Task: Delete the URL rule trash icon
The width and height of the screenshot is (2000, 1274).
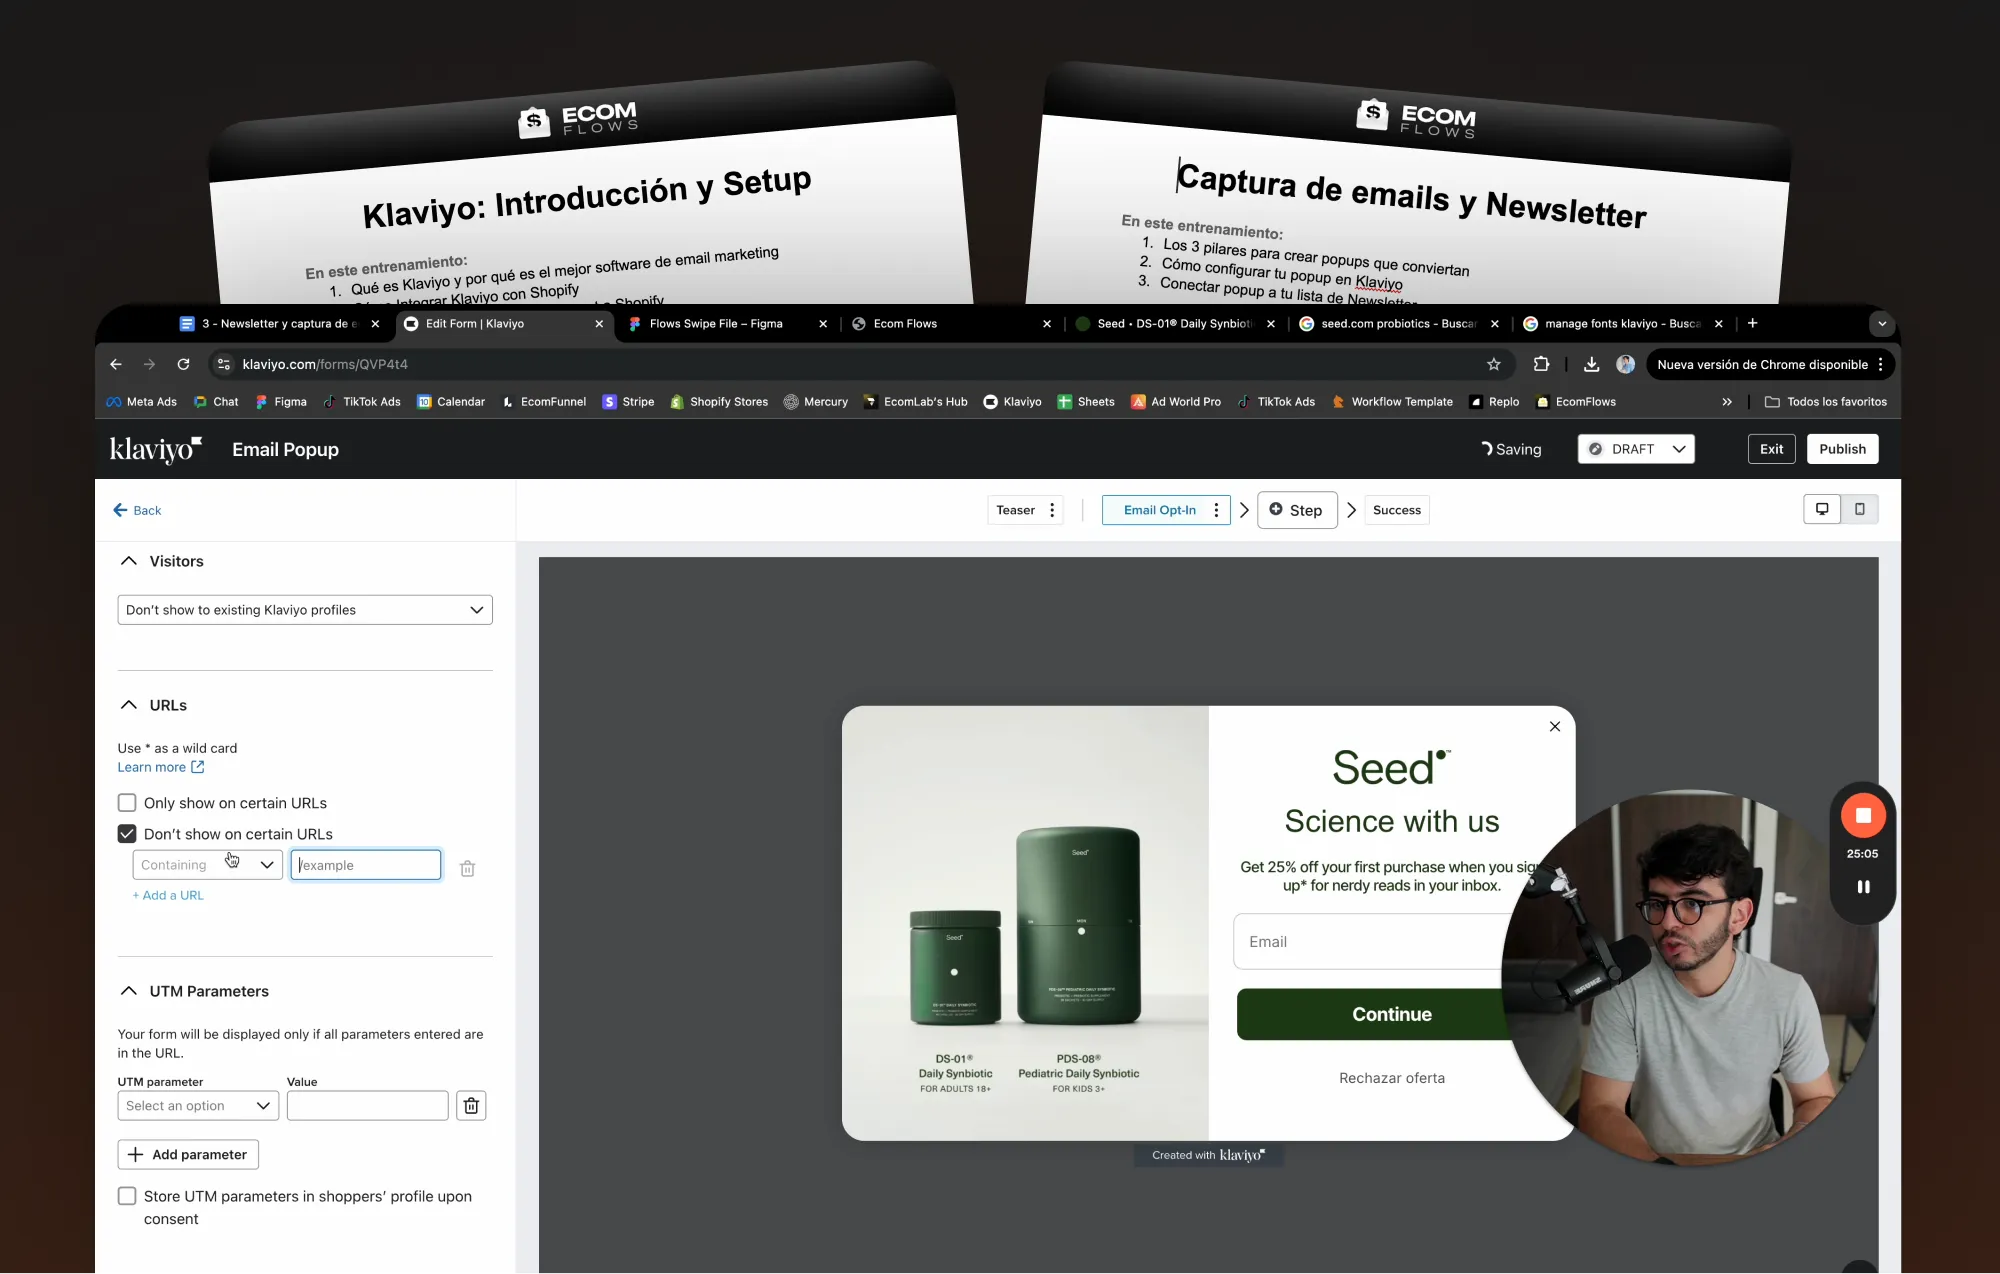Action: 467,868
